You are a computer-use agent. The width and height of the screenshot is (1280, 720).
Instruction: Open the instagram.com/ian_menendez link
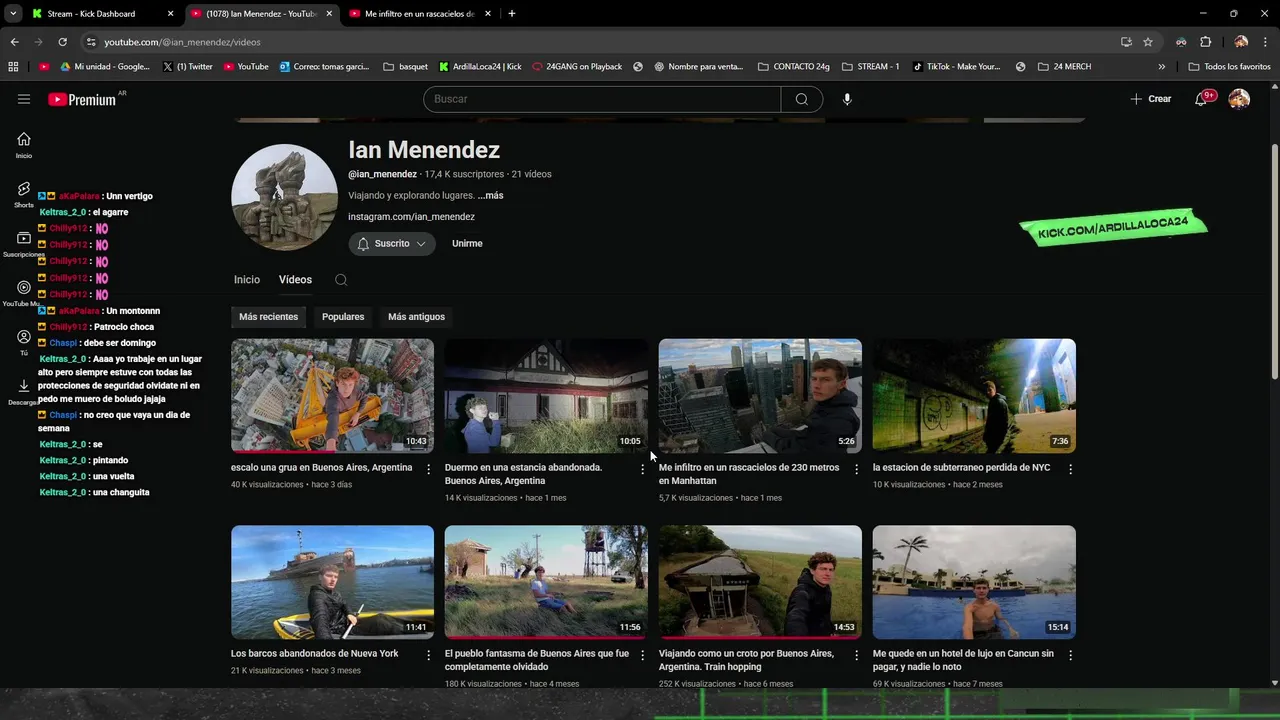[x=411, y=217]
